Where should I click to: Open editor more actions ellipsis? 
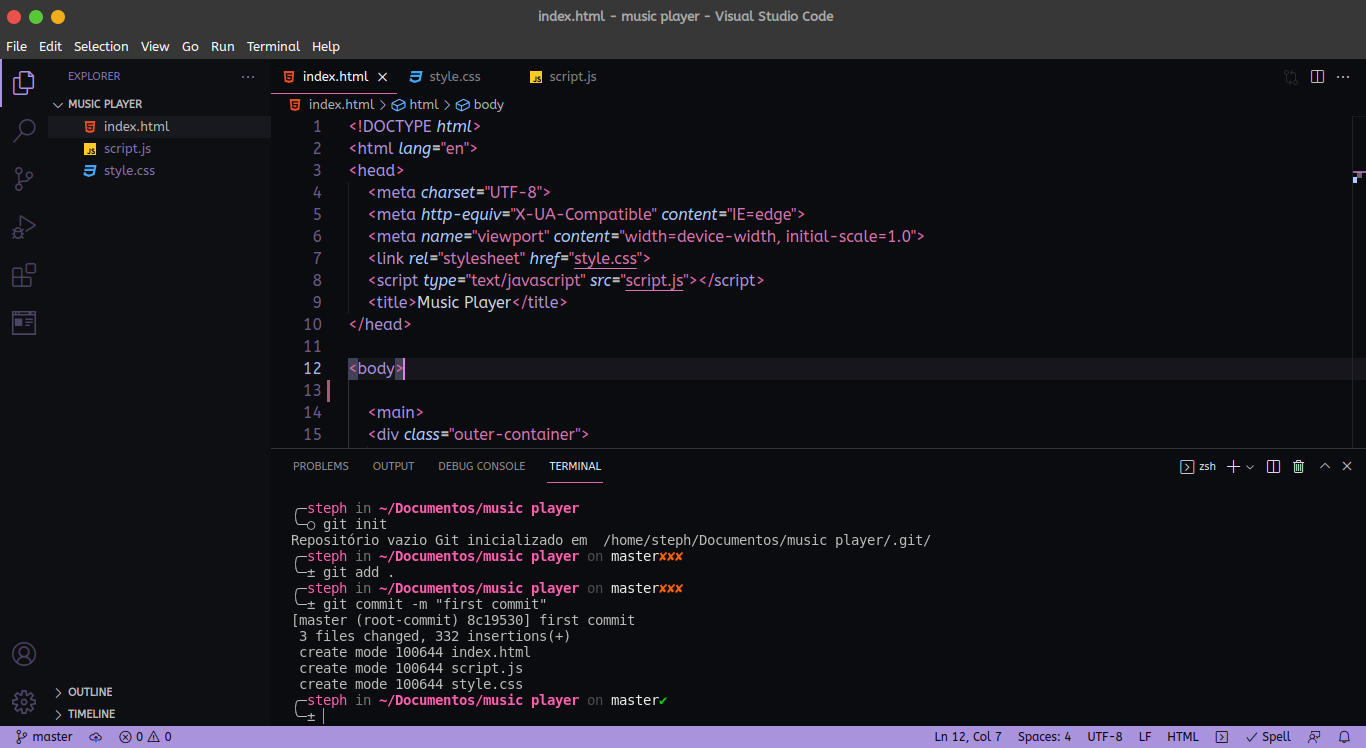(1345, 77)
